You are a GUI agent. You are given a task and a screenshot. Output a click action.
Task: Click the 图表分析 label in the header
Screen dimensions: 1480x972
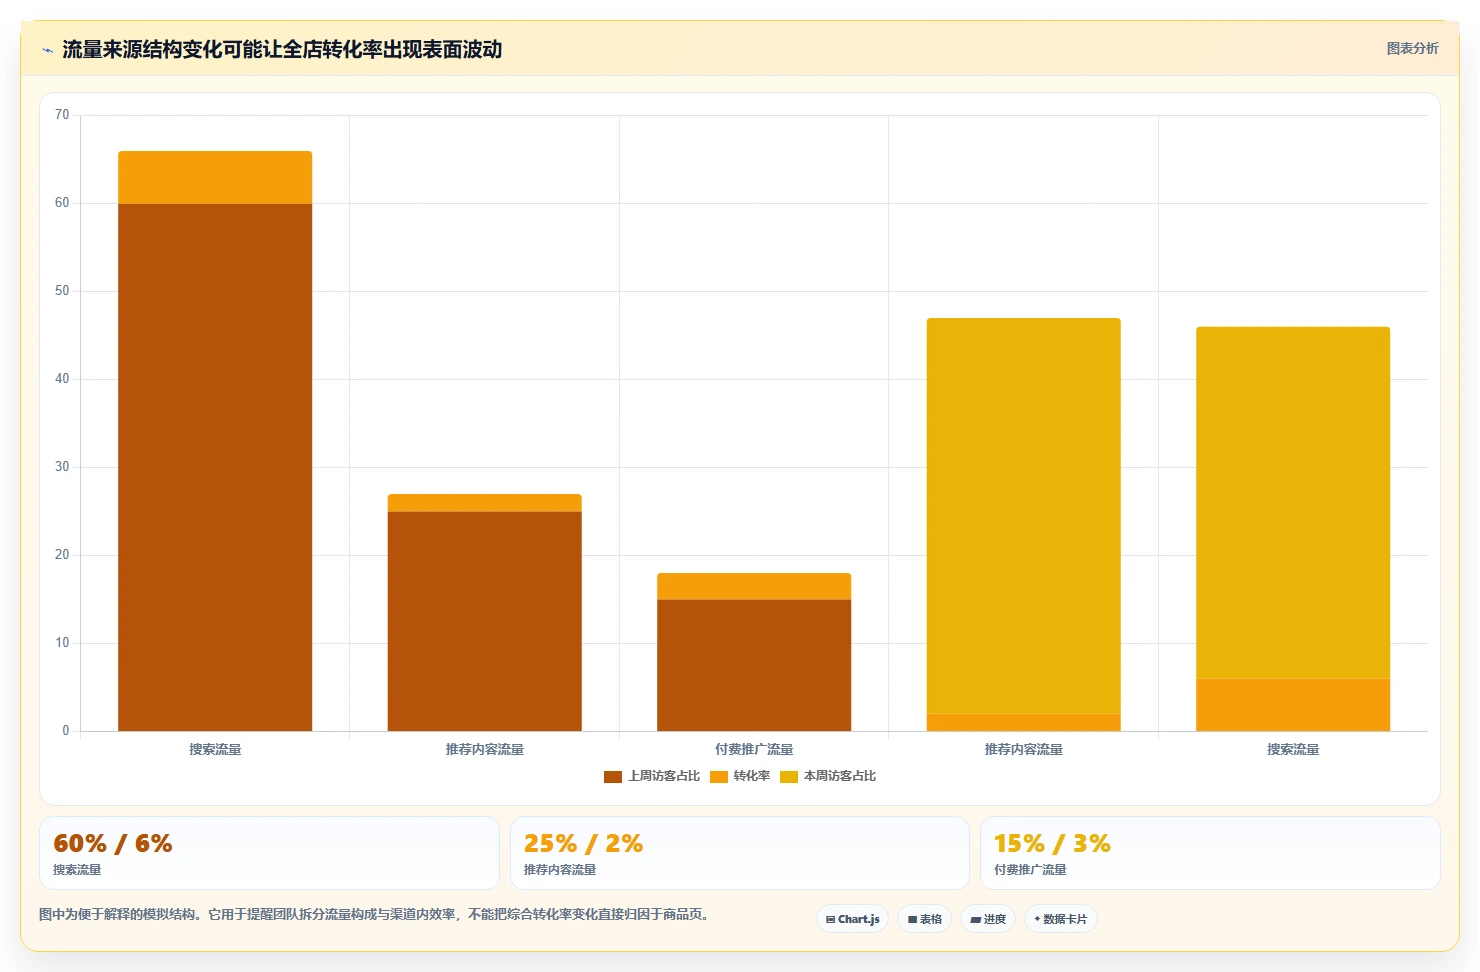coord(1412,48)
